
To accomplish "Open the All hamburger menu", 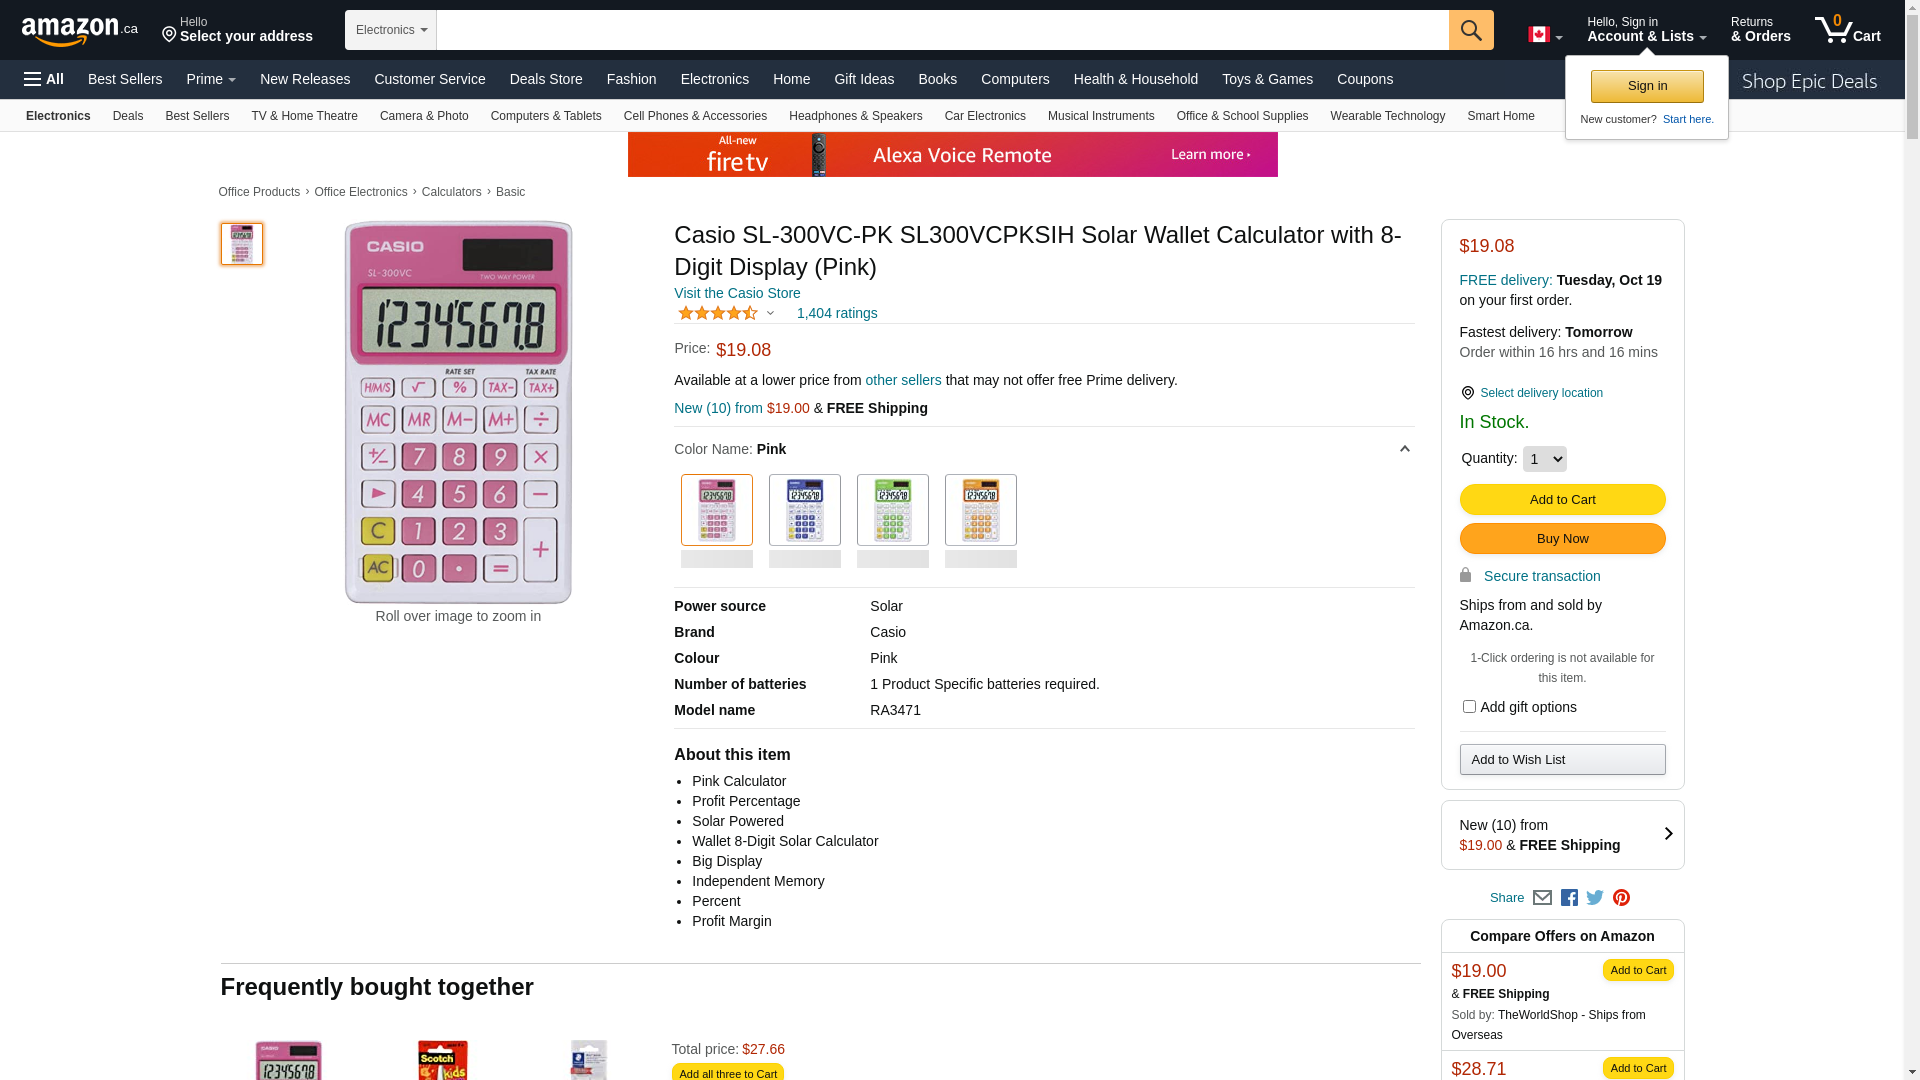I will (x=44, y=79).
